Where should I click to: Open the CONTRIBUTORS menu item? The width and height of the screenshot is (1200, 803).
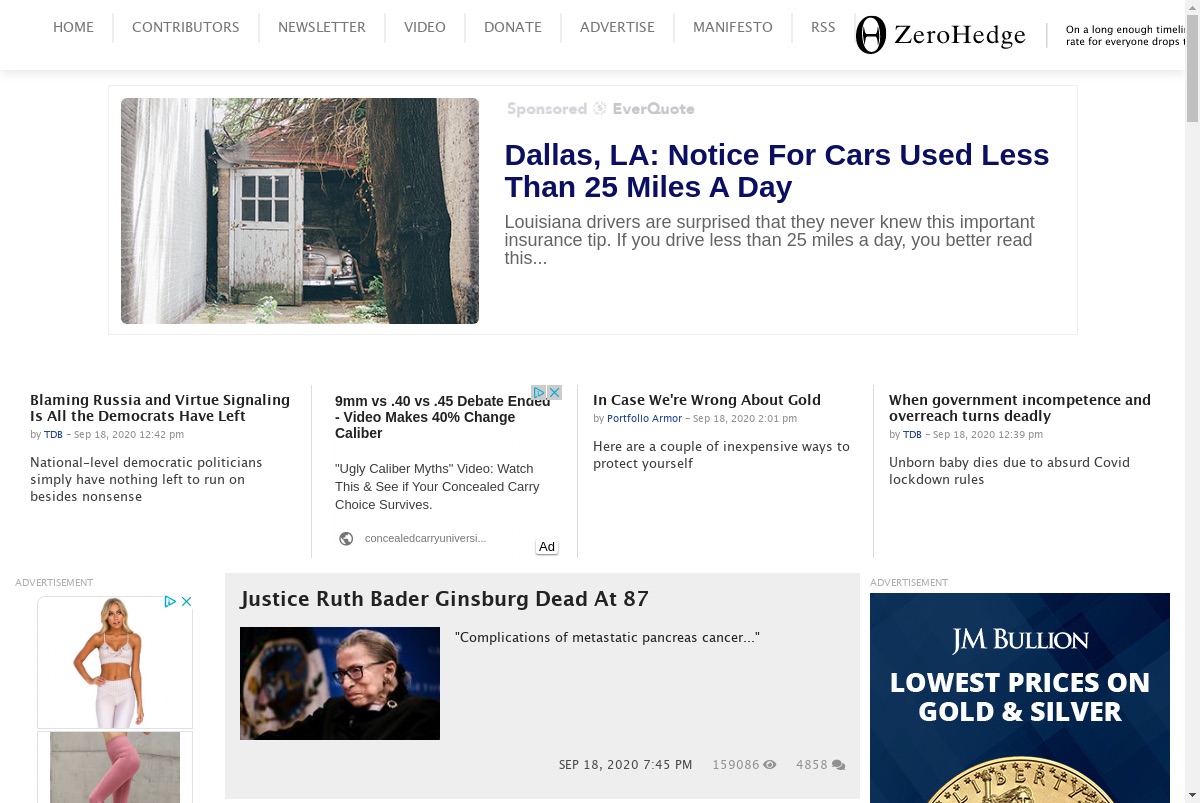186,27
